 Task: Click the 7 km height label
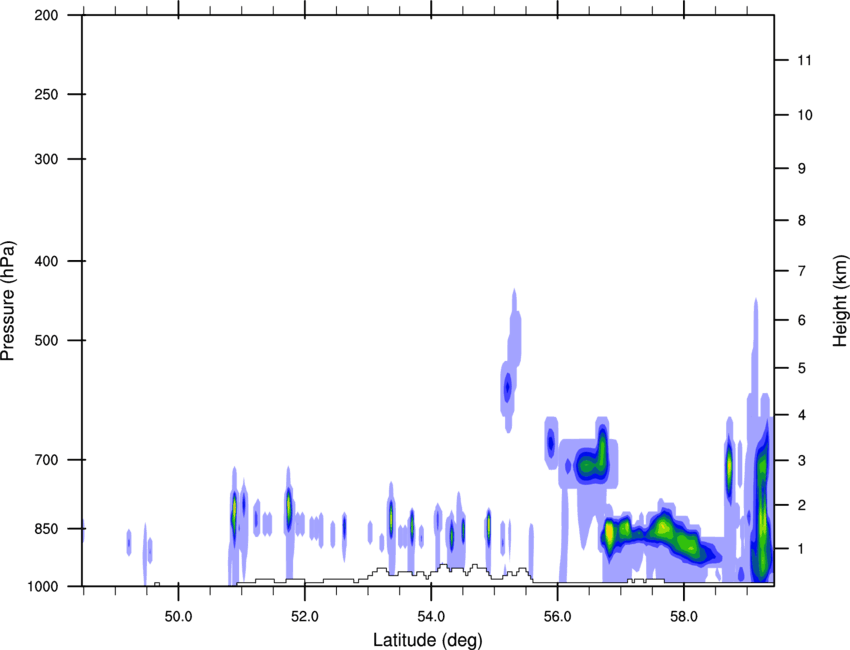[802, 271]
